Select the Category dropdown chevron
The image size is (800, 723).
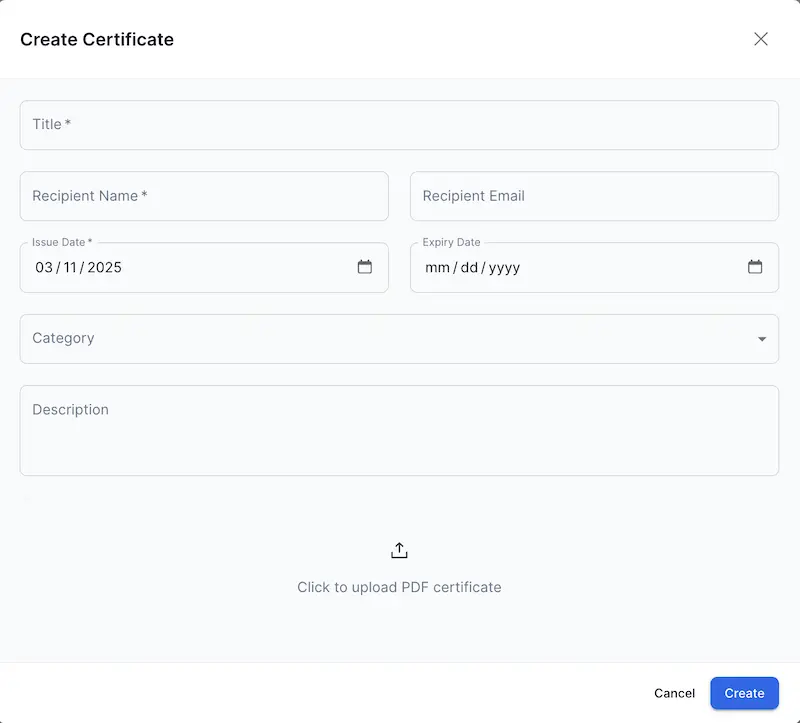pos(761,338)
